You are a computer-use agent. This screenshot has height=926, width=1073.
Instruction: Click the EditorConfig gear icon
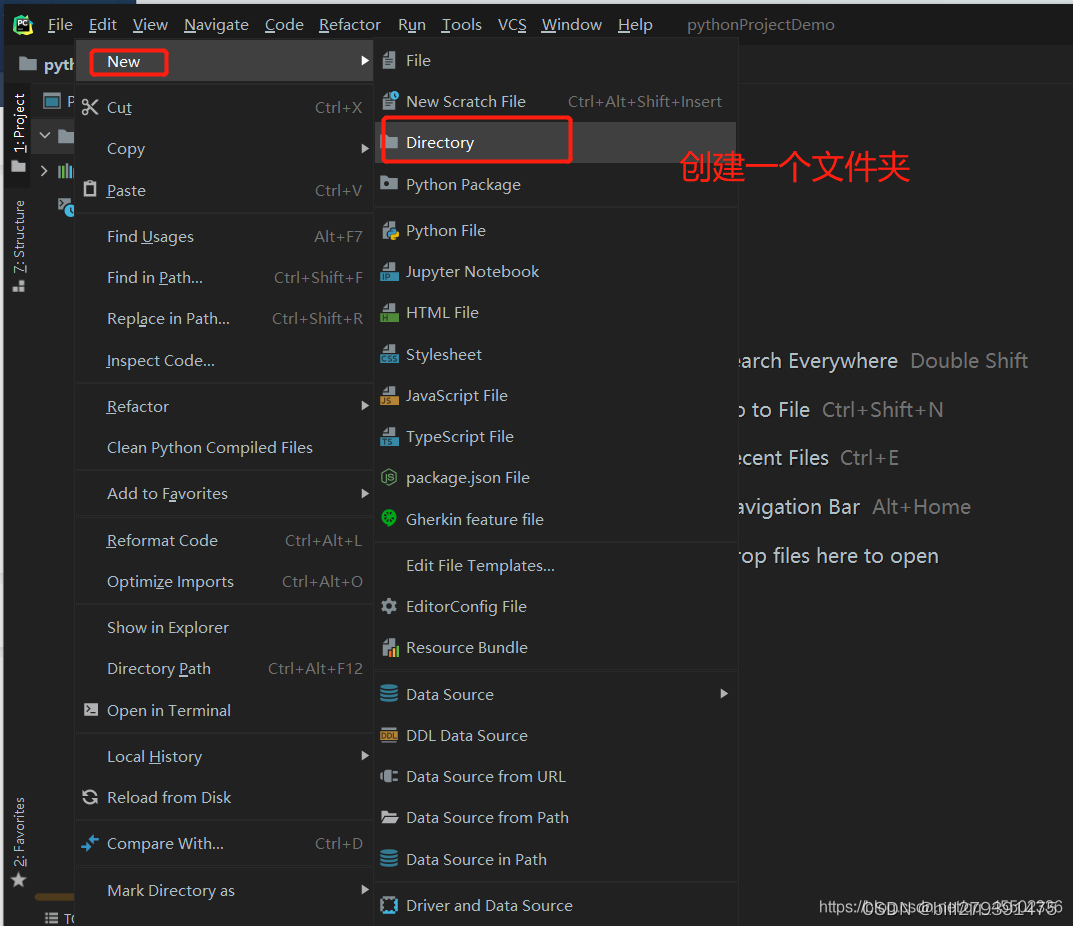pos(389,606)
